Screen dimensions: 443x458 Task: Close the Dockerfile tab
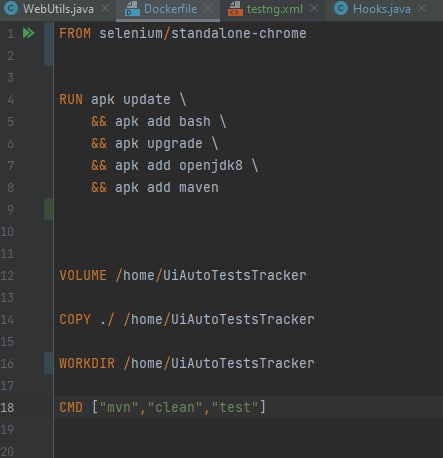(208, 9)
